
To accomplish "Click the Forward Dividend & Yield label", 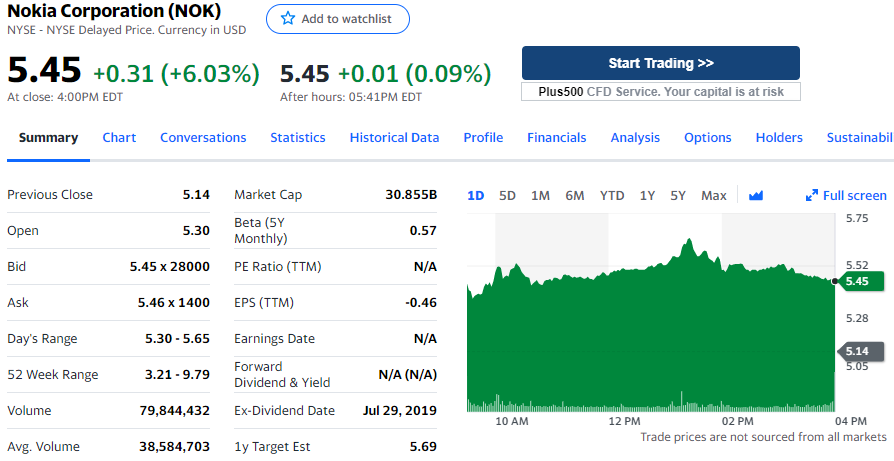I will tap(282, 374).
